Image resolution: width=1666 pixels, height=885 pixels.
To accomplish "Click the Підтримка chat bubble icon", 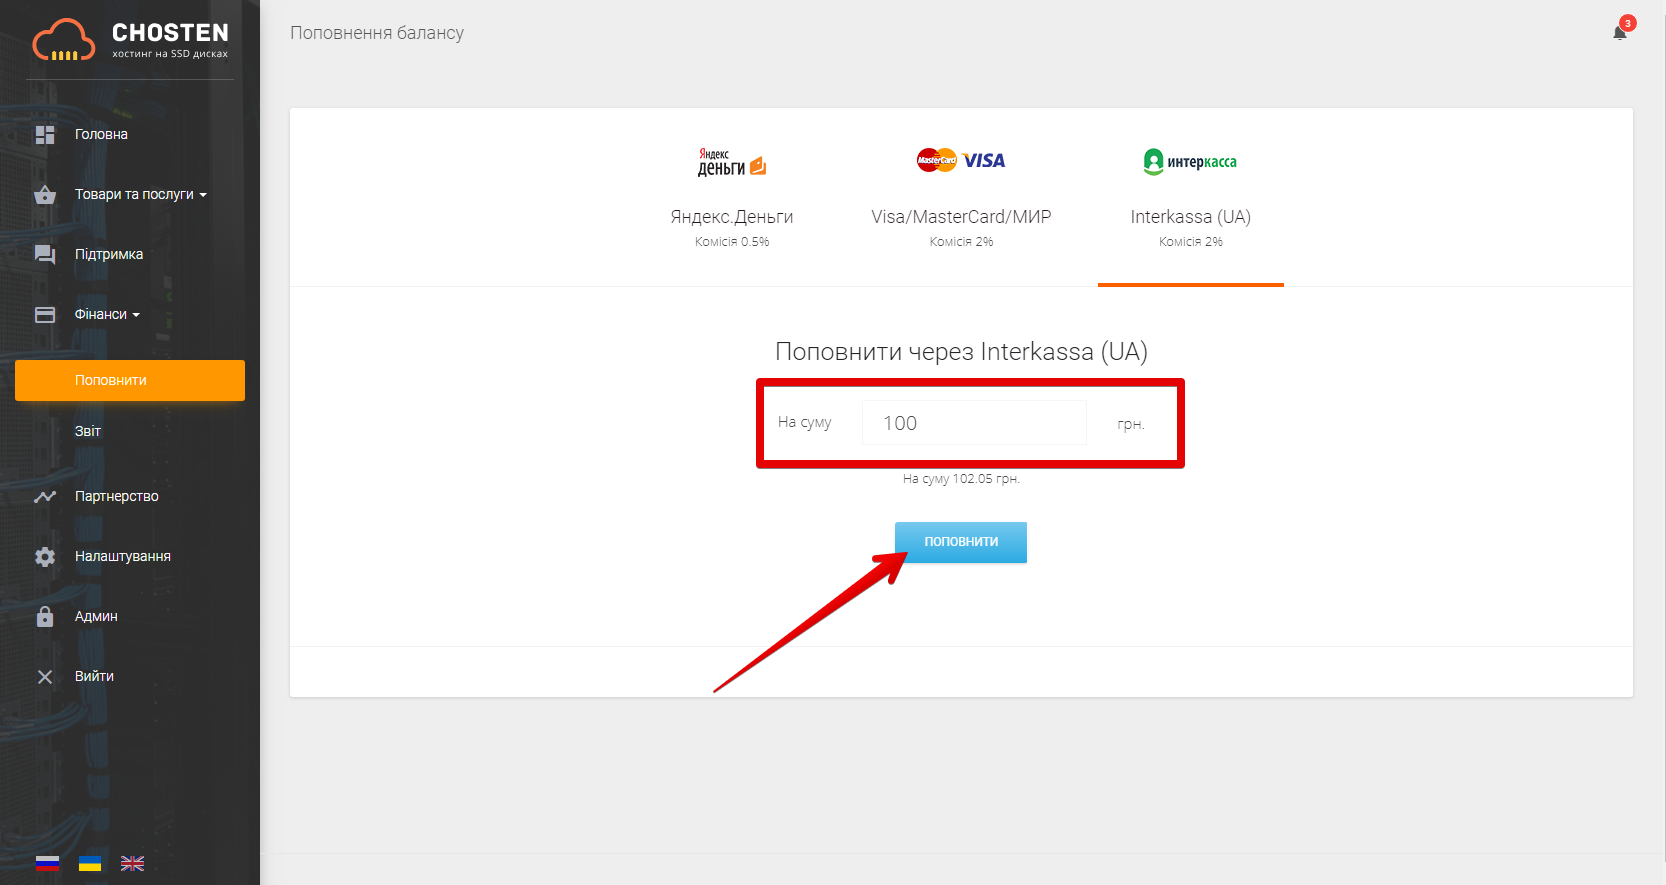I will click(x=45, y=254).
